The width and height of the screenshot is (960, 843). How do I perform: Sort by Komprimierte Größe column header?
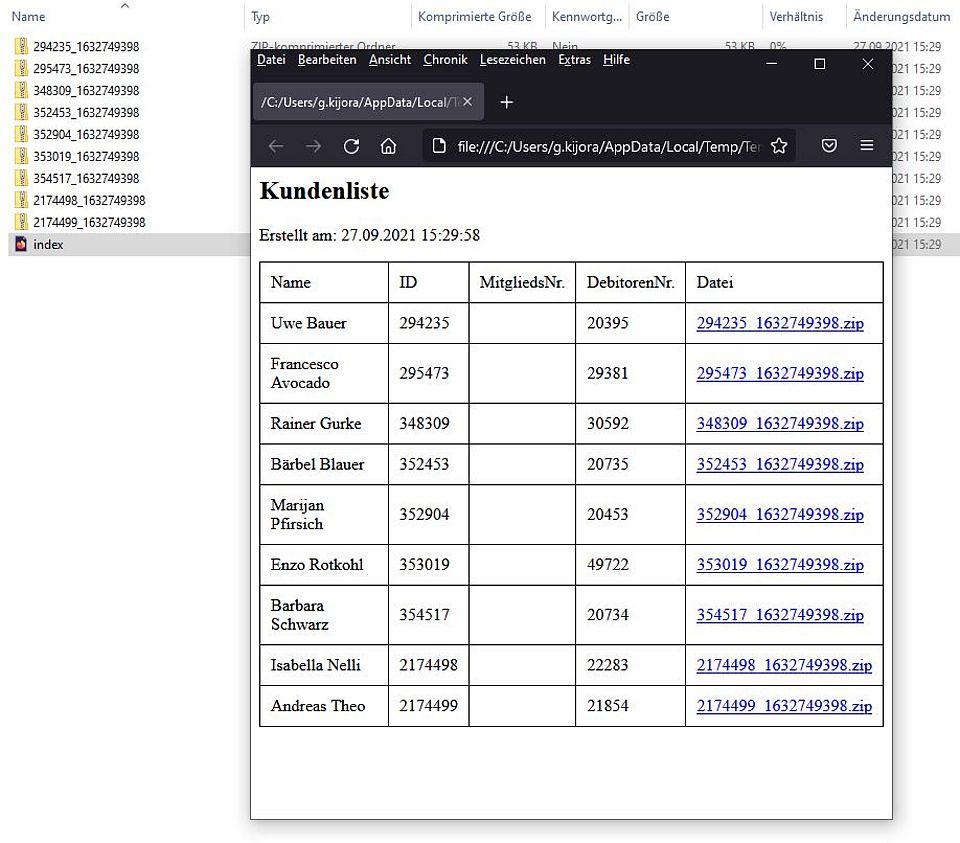pyautogui.click(x=475, y=17)
